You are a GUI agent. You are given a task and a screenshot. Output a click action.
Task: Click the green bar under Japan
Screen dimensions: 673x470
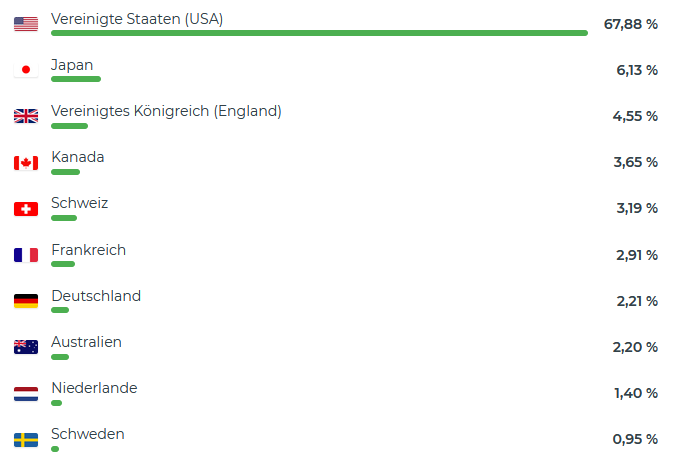[x=76, y=79]
